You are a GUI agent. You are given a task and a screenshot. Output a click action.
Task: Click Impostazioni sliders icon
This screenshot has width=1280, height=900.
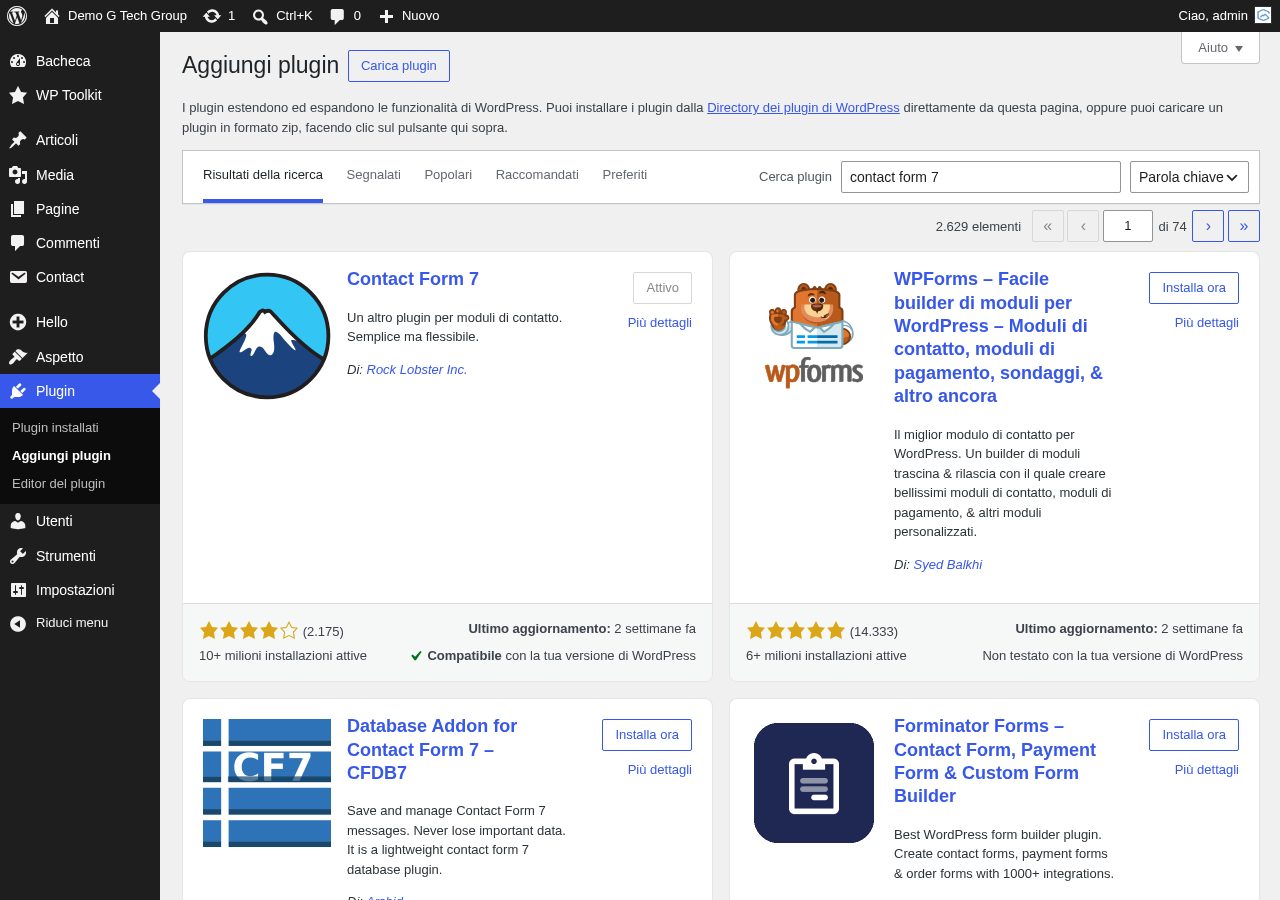click(x=18, y=590)
